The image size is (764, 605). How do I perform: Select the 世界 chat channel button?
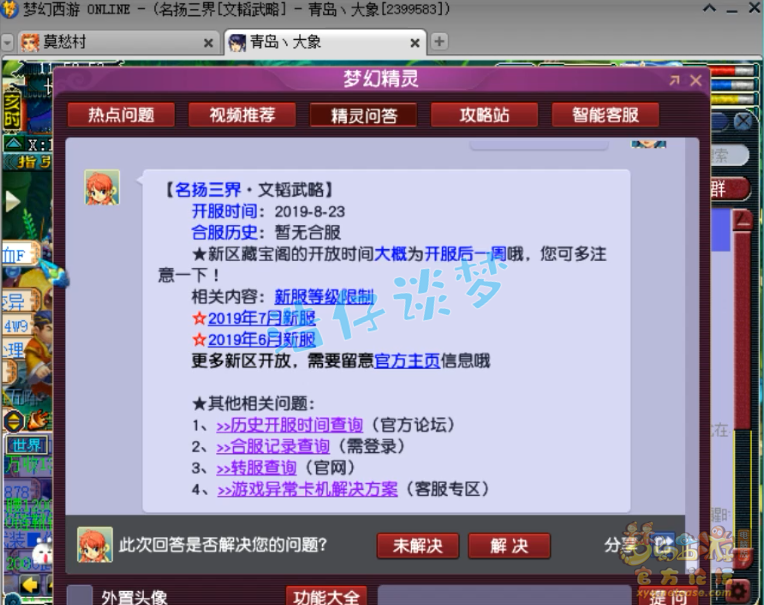click(27, 445)
